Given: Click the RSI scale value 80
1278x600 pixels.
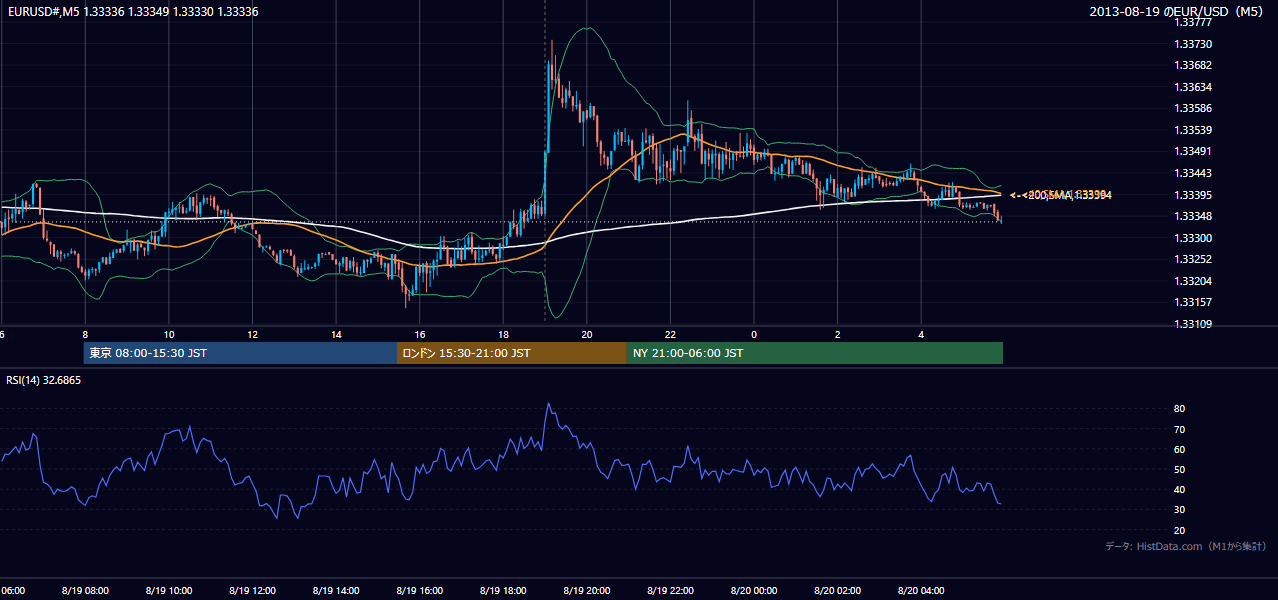Looking at the screenshot, I should [1179, 409].
